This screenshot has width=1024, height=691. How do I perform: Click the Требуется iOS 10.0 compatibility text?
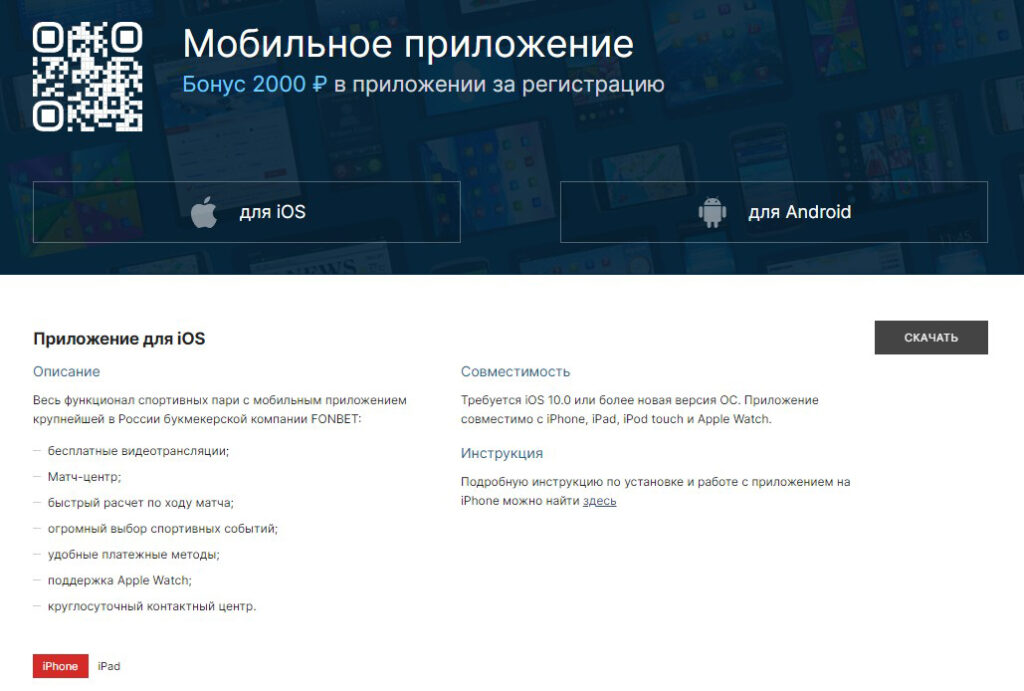(639, 410)
